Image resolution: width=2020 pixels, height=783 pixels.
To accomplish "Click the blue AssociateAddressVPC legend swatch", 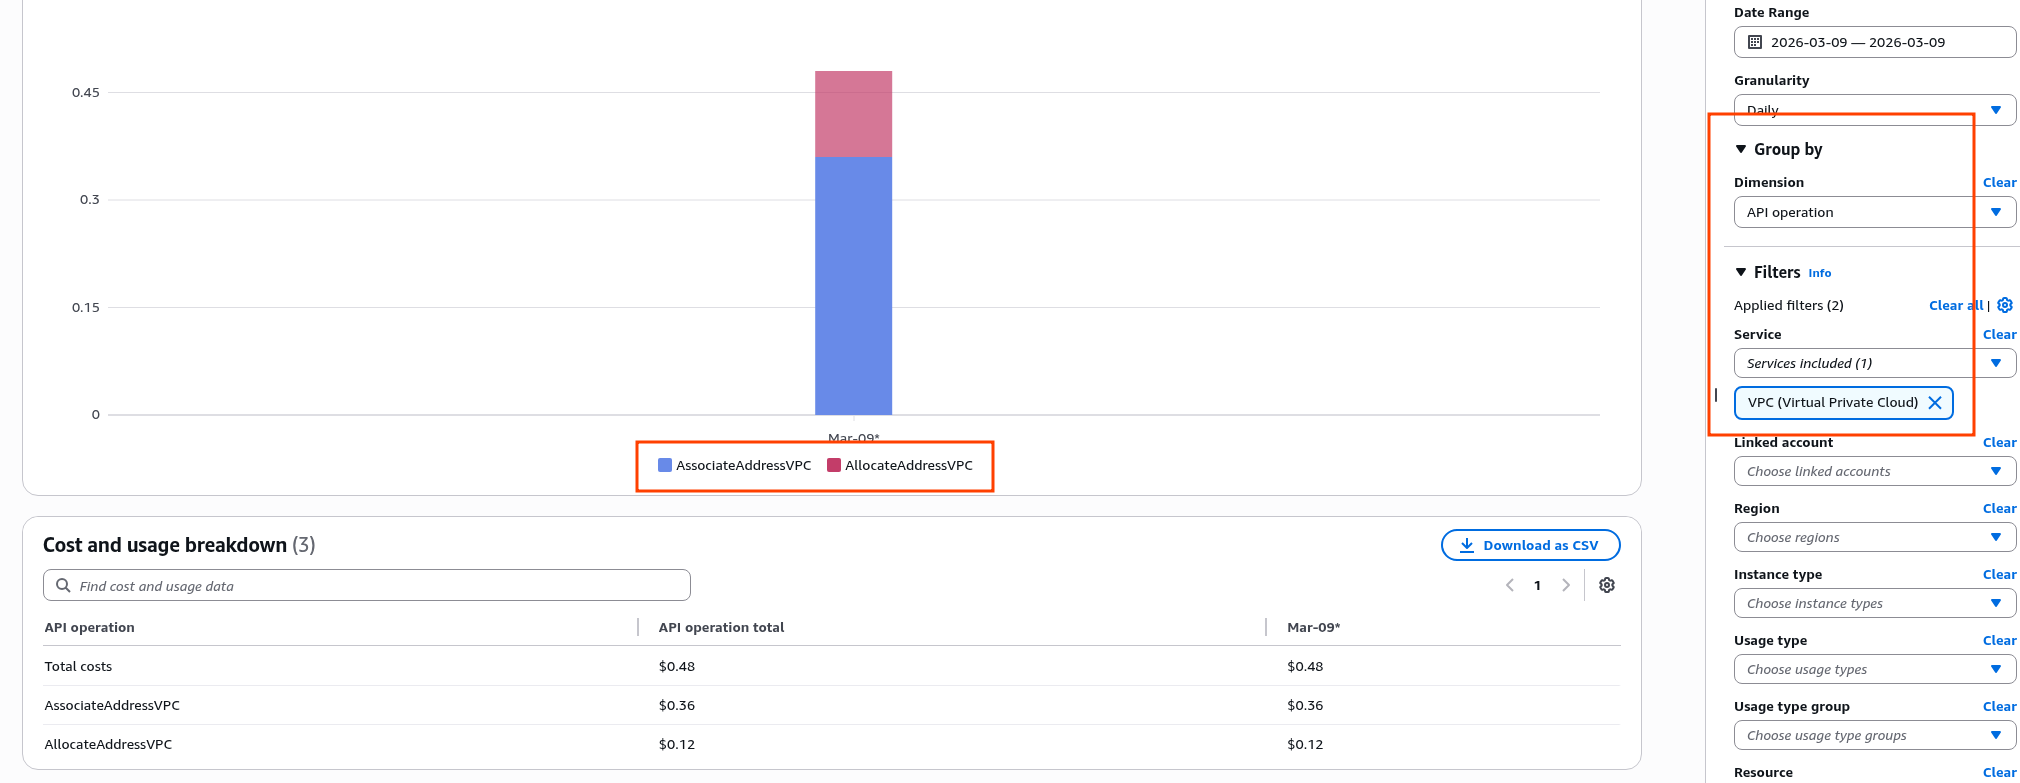I will (665, 465).
